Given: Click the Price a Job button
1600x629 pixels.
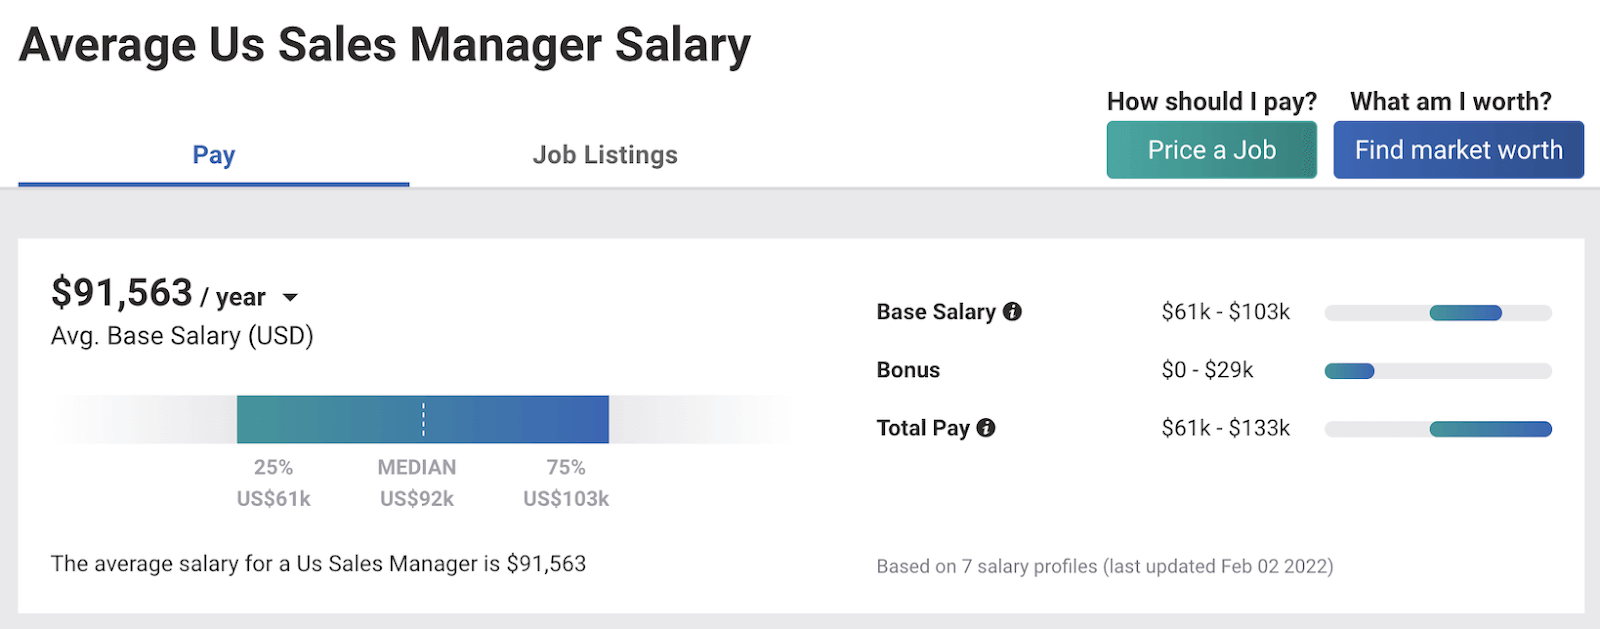Looking at the screenshot, I should click(x=1211, y=149).
